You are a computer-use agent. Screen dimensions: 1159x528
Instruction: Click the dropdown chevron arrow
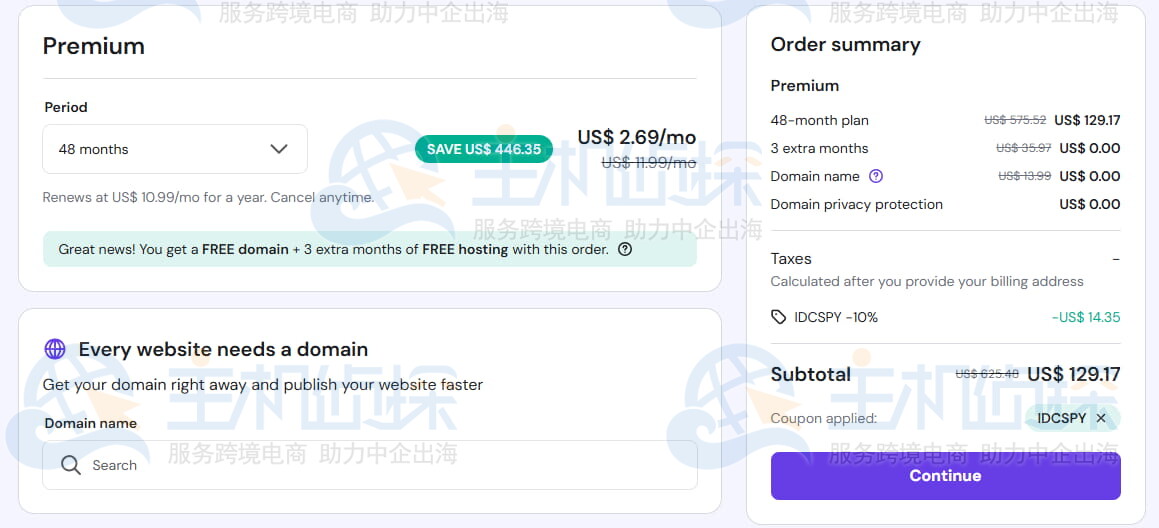click(279, 149)
